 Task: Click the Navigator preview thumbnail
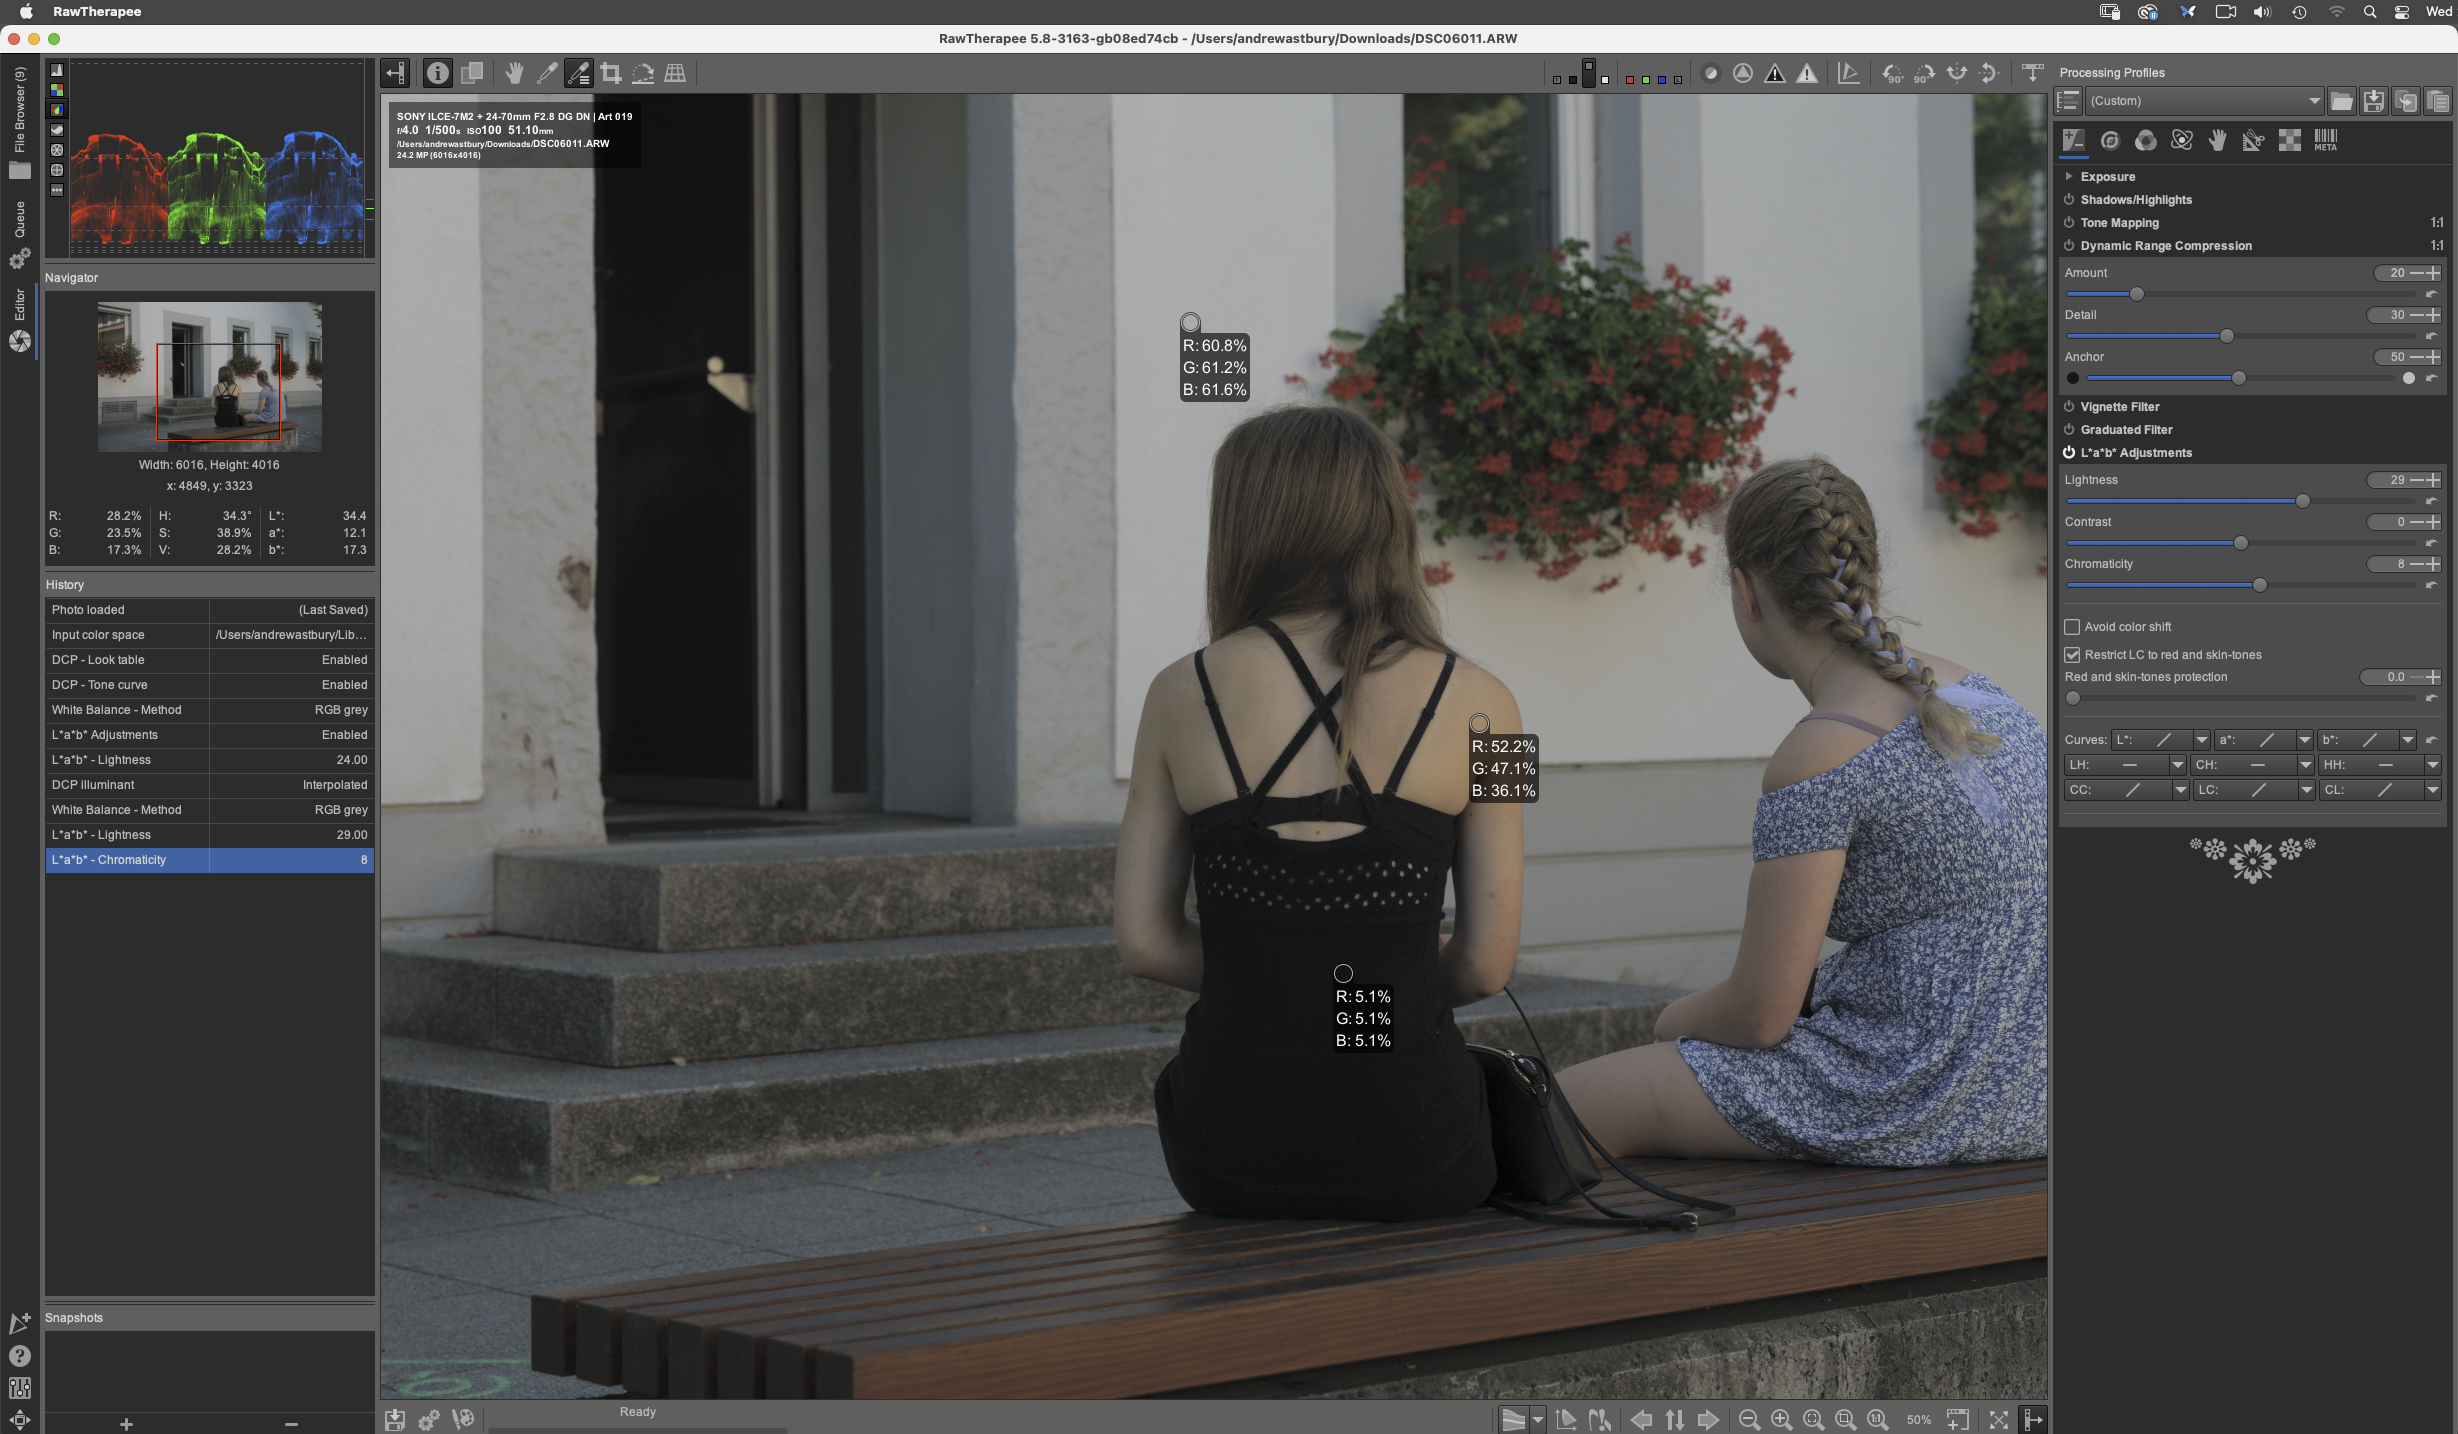tap(209, 376)
